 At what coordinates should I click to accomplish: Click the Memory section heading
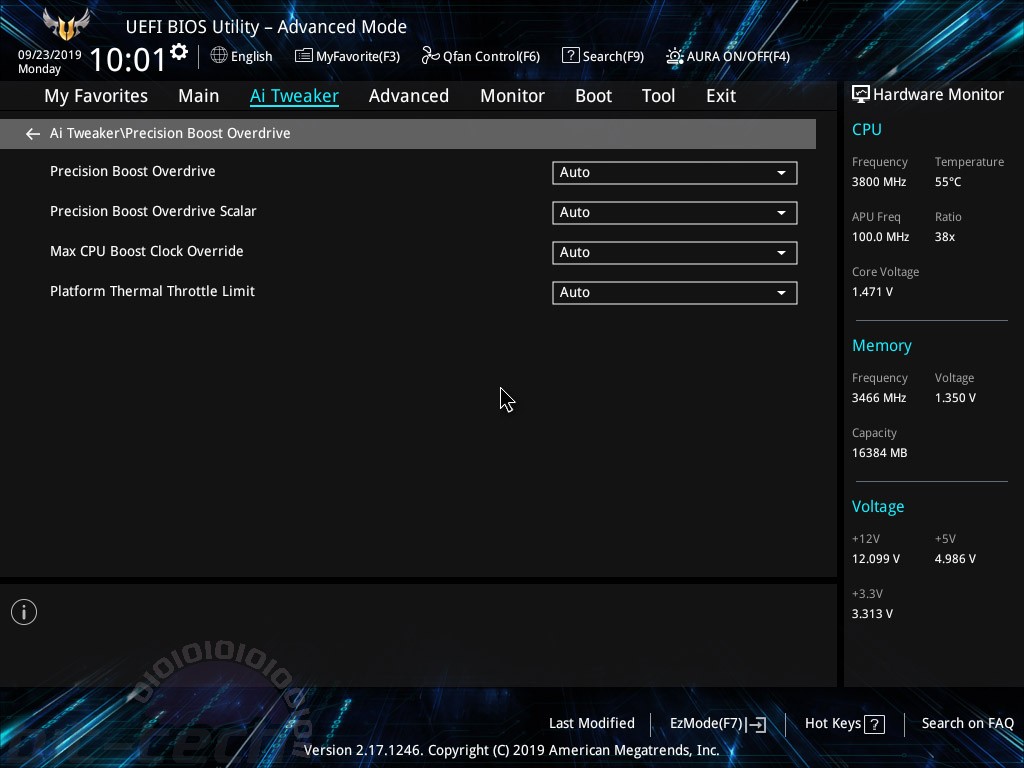pyautogui.click(x=882, y=346)
